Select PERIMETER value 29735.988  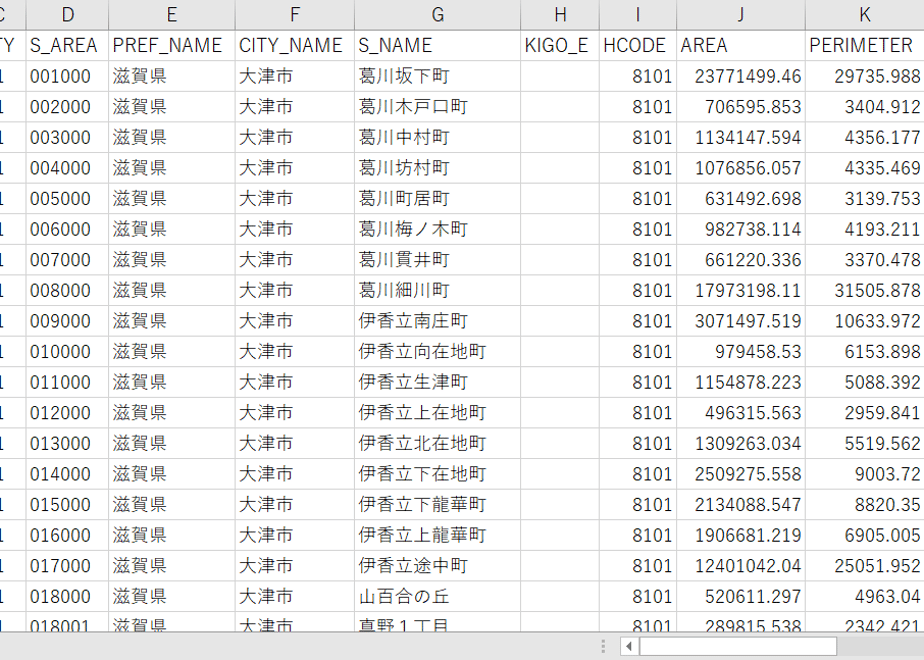864,76
